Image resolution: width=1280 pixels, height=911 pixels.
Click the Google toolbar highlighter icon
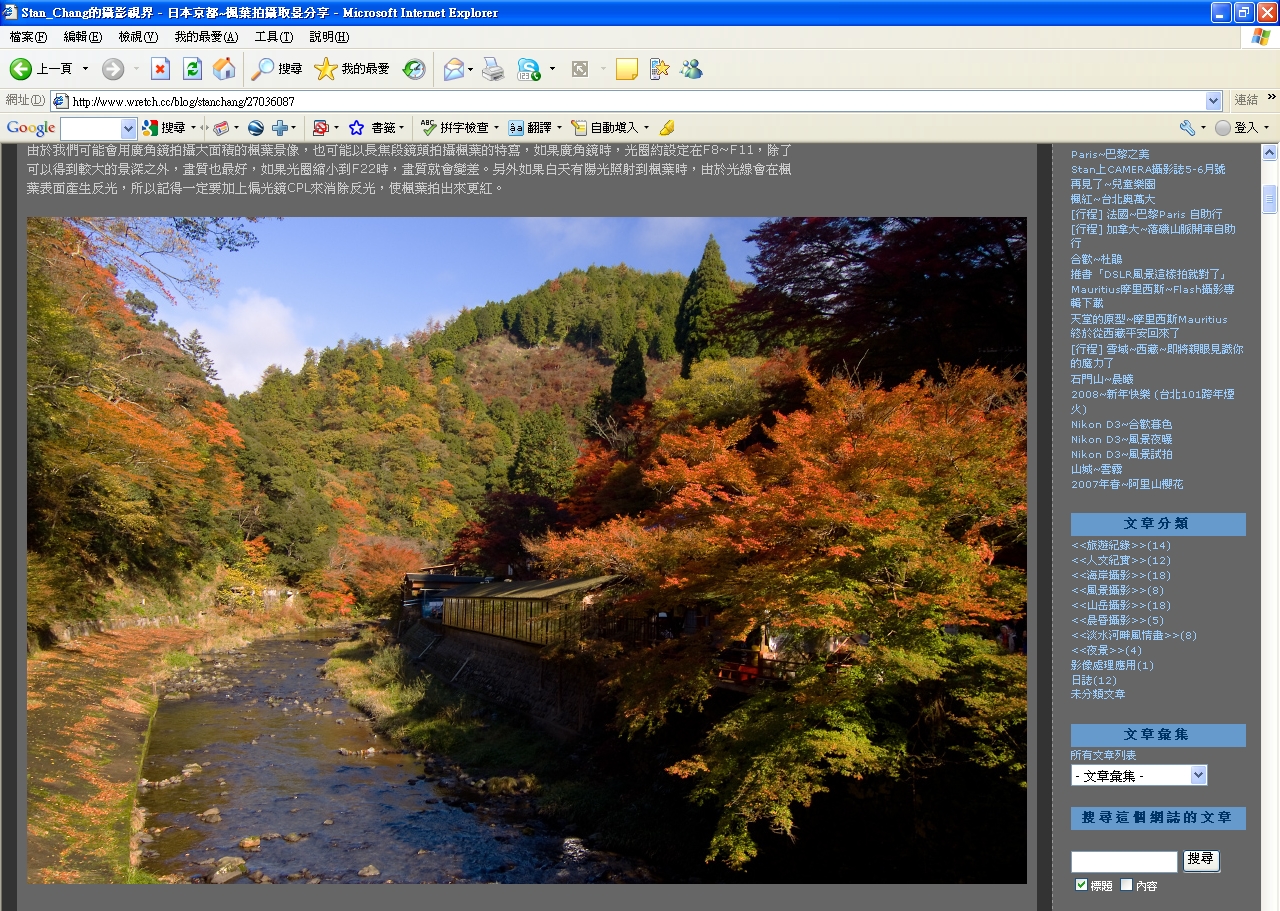tap(667, 128)
